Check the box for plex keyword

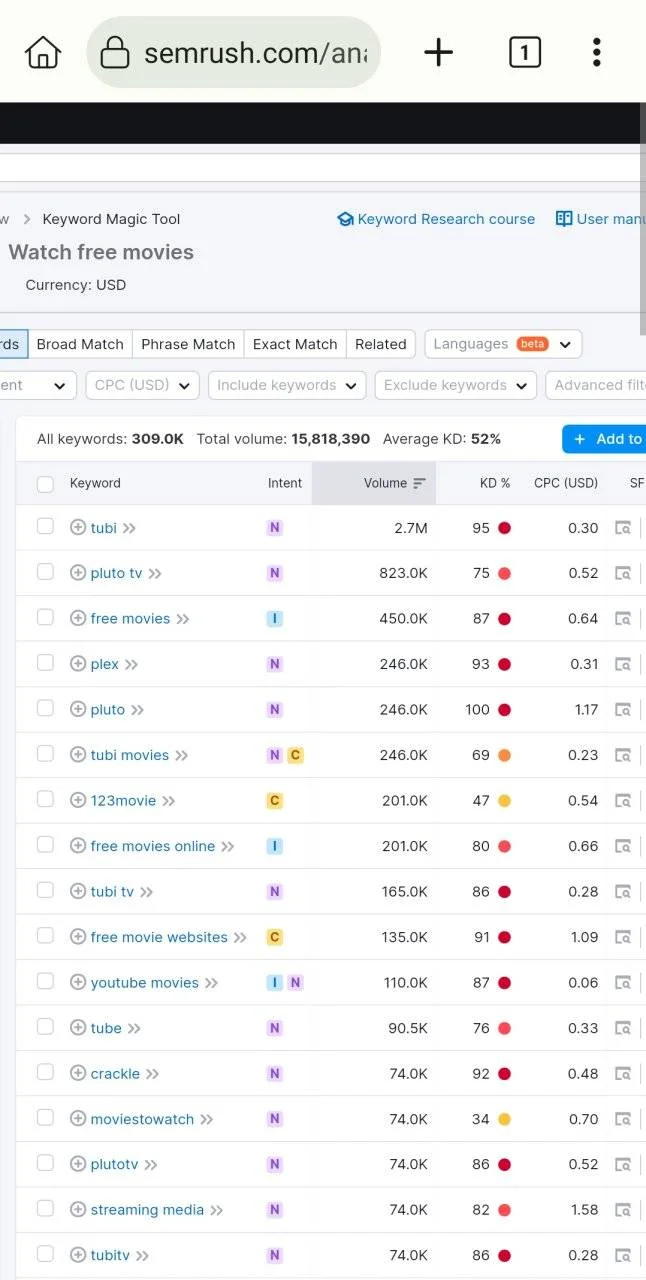(45, 662)
